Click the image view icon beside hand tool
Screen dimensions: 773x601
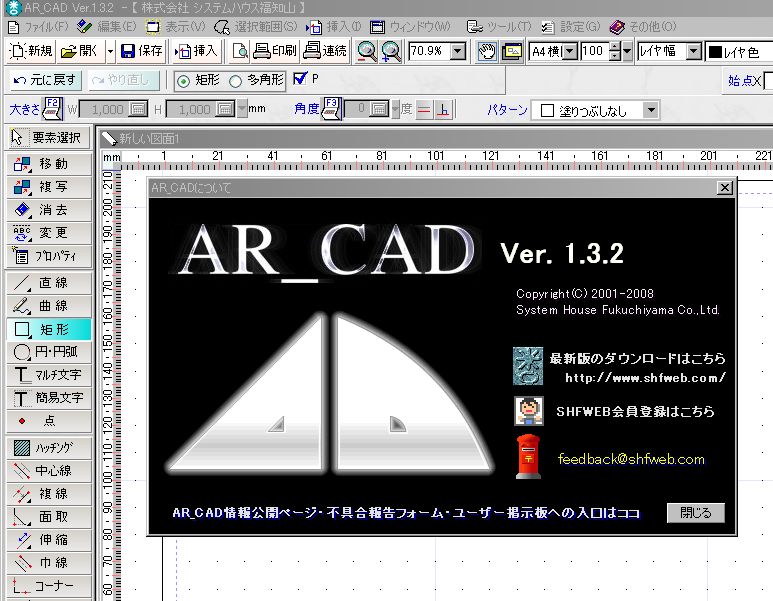pyautogui.click(x=512, y=51)
